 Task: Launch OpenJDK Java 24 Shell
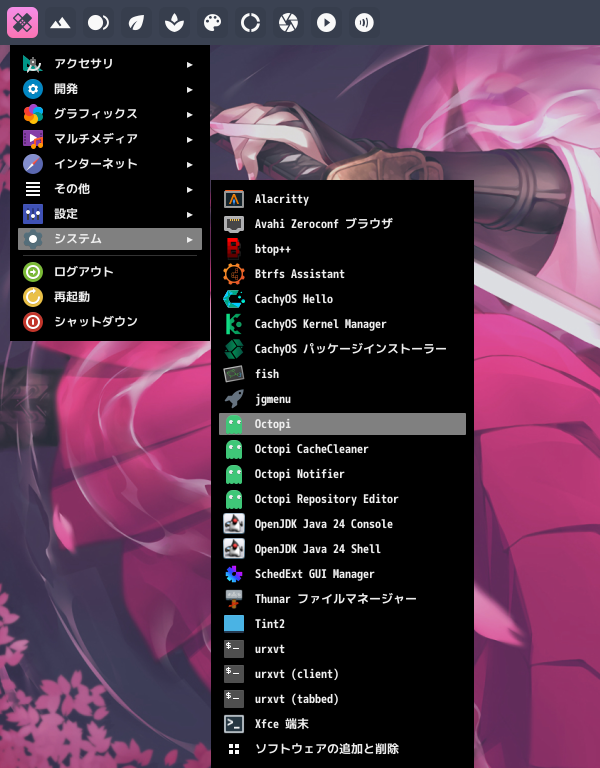pos(342,549)
